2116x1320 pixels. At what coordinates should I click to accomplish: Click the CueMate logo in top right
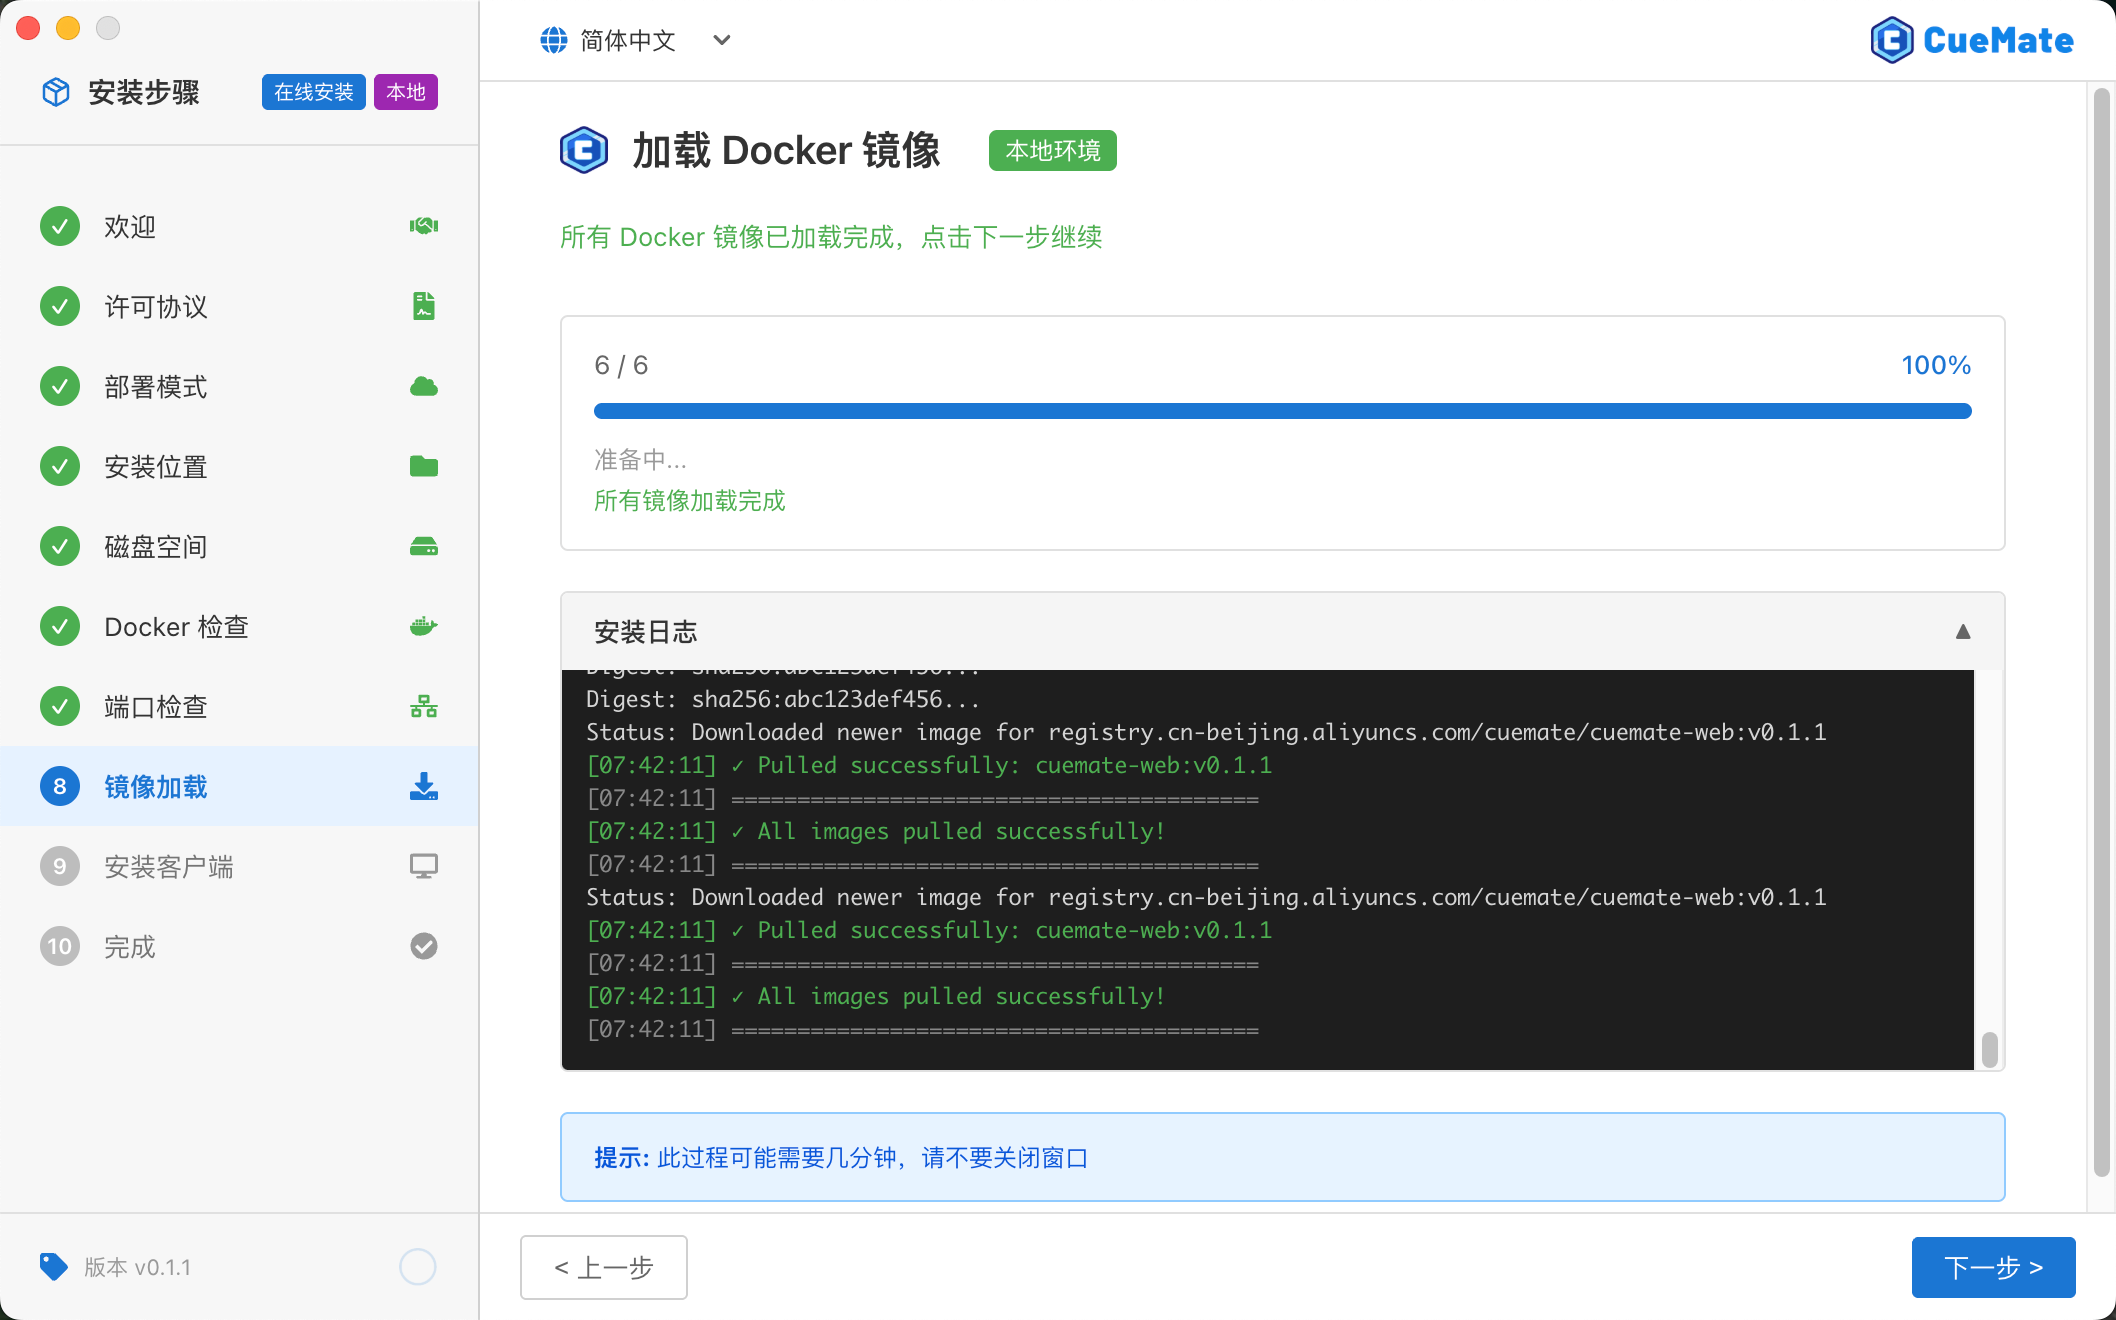(x=1971, y=40)
